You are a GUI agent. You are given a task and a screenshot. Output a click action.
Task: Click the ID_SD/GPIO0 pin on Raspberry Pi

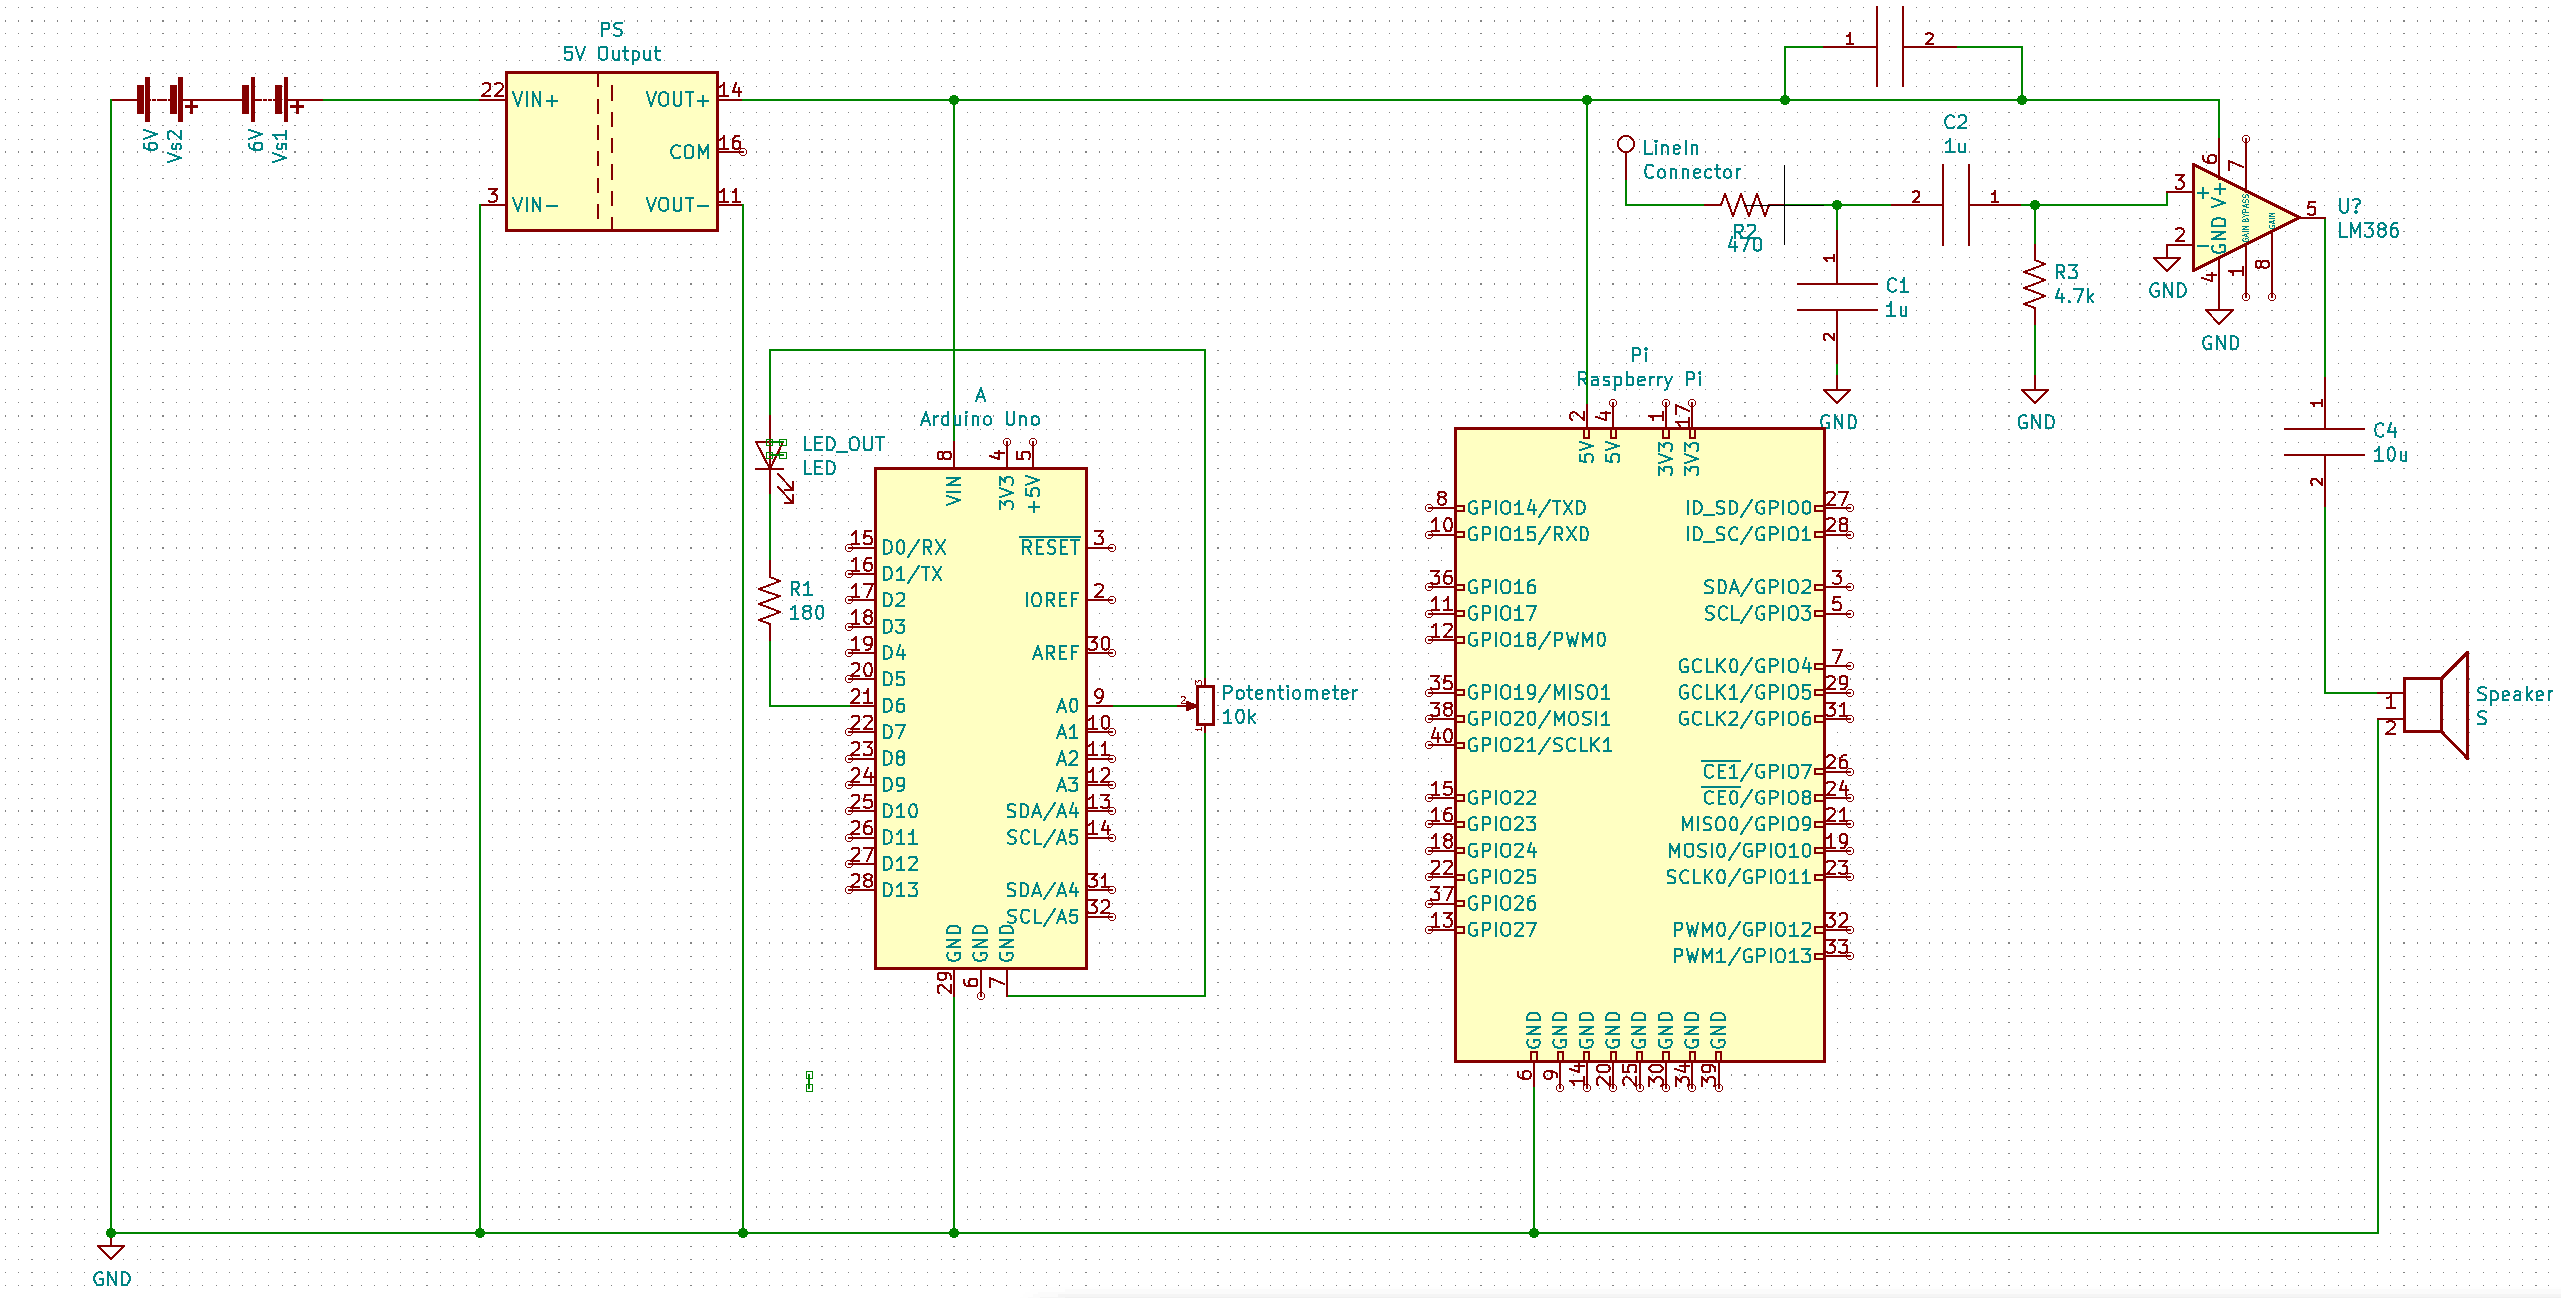(1749, 508)
